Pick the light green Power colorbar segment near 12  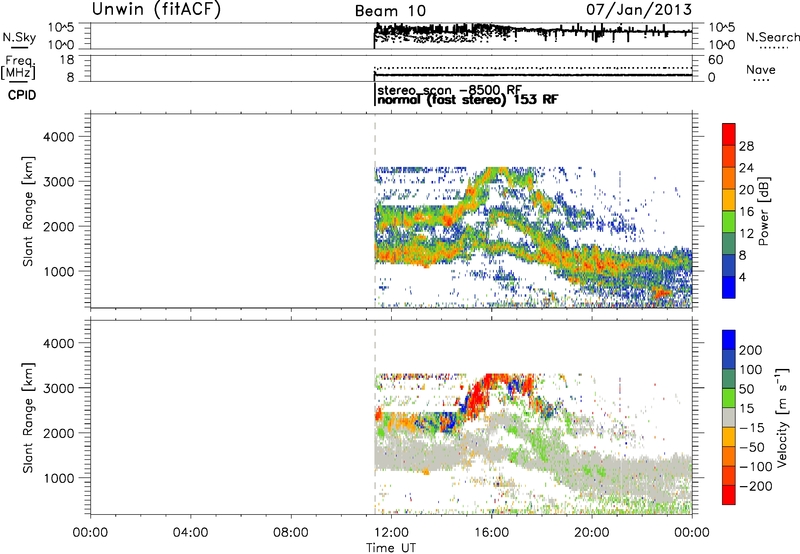pos(729,221)
